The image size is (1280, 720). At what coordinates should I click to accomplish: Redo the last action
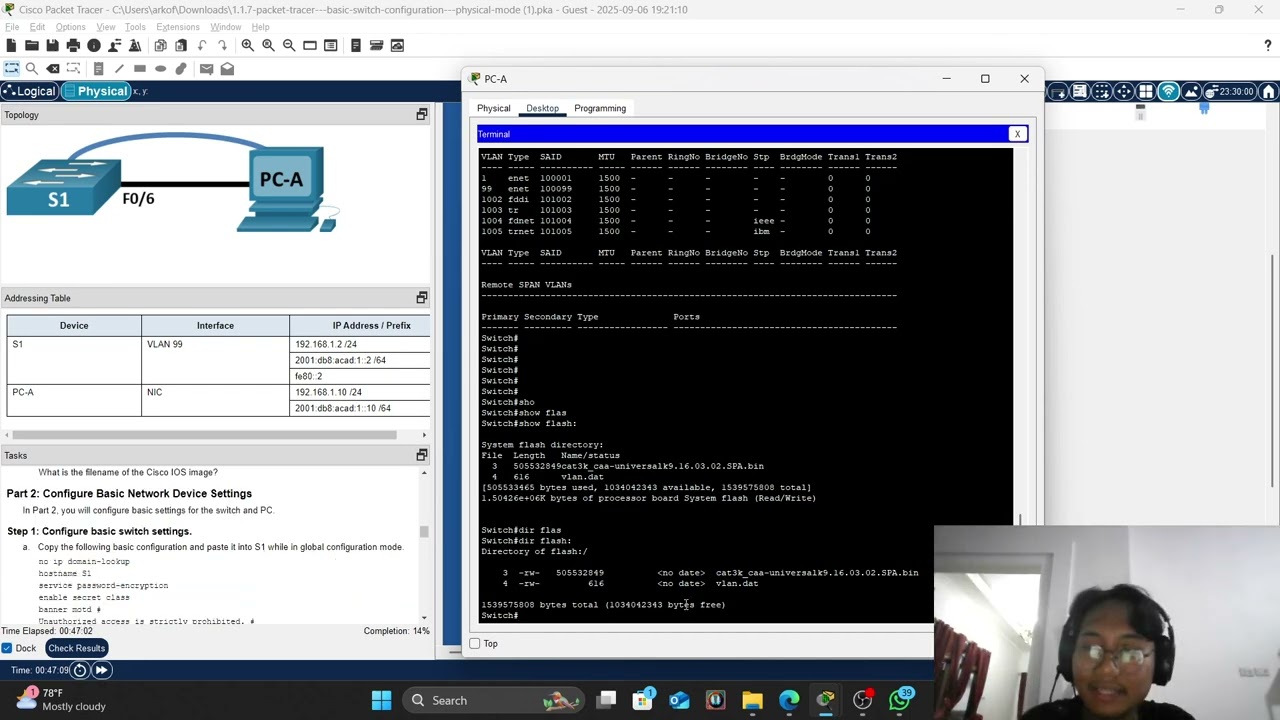pyautogui.click(x=222, y=45)
